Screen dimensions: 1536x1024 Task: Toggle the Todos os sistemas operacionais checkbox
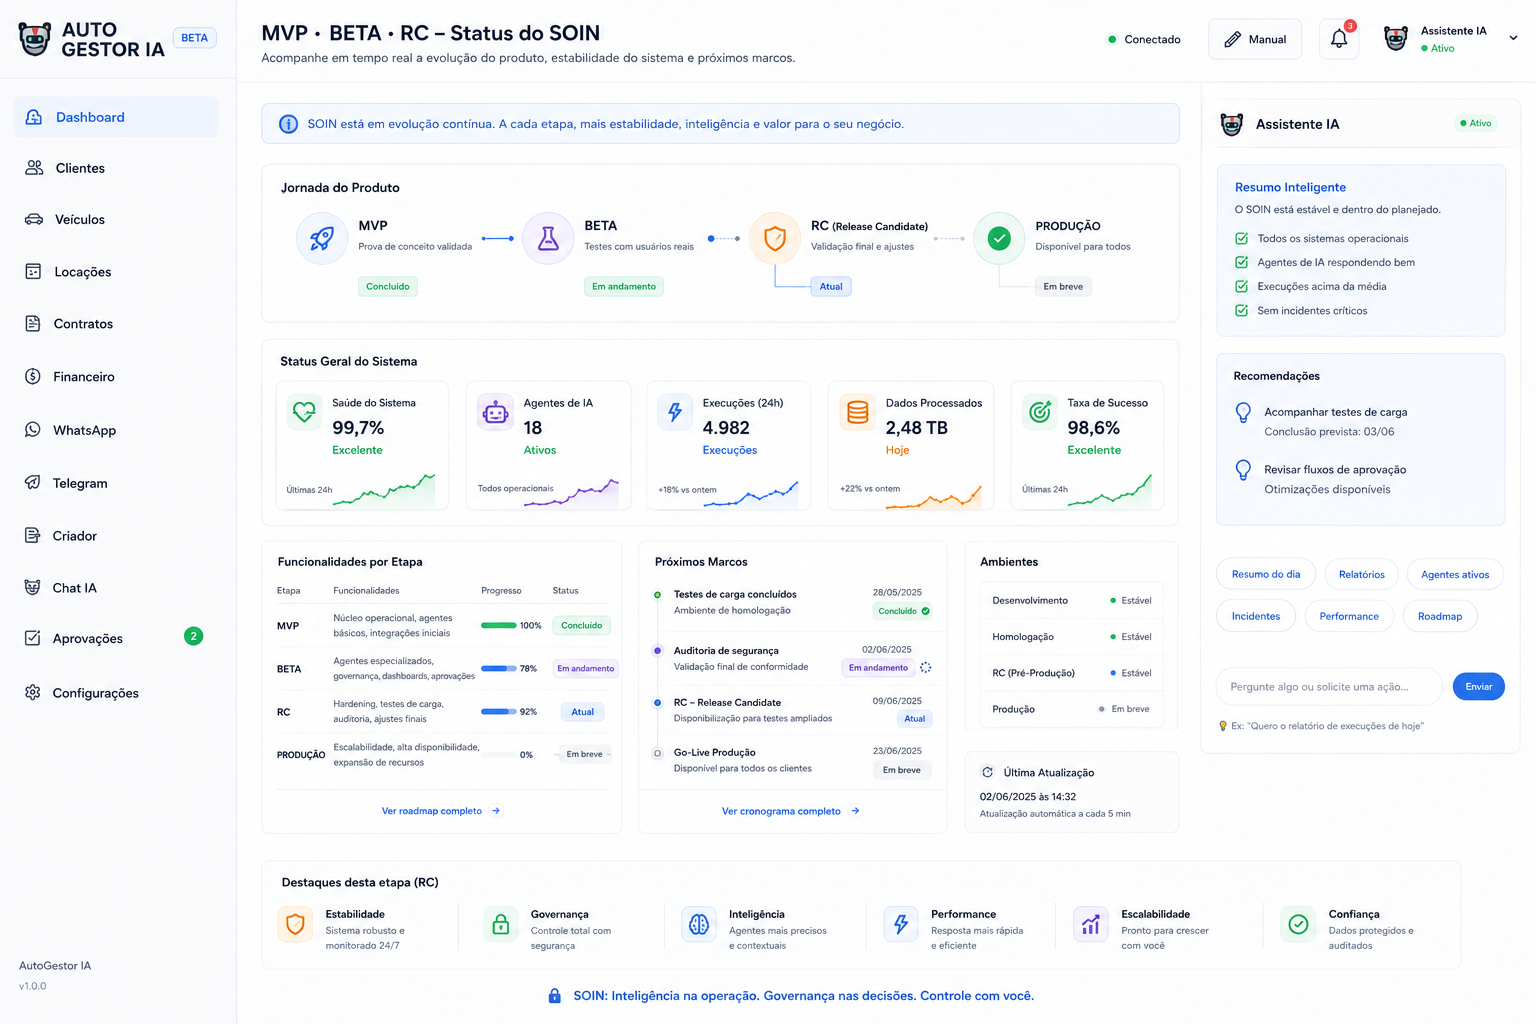click(1241, 238)
